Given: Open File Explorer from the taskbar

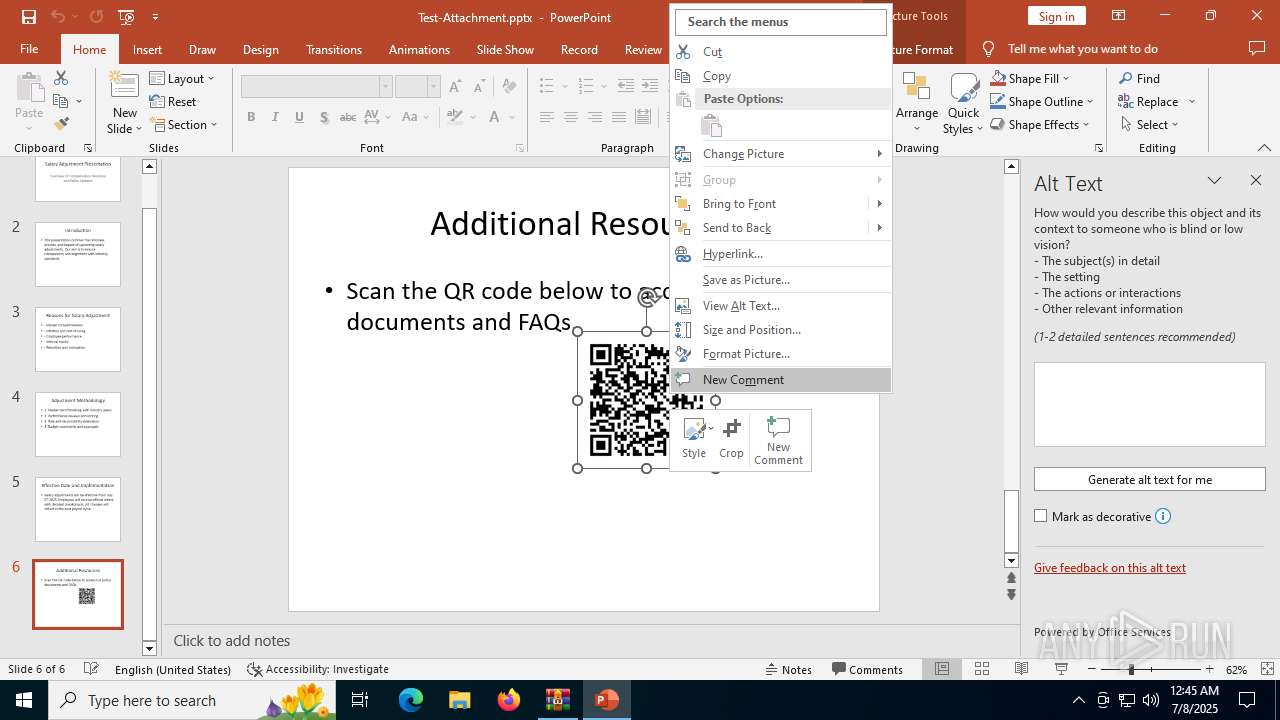Looking at the screenshot, I should (x=460, y=700).
